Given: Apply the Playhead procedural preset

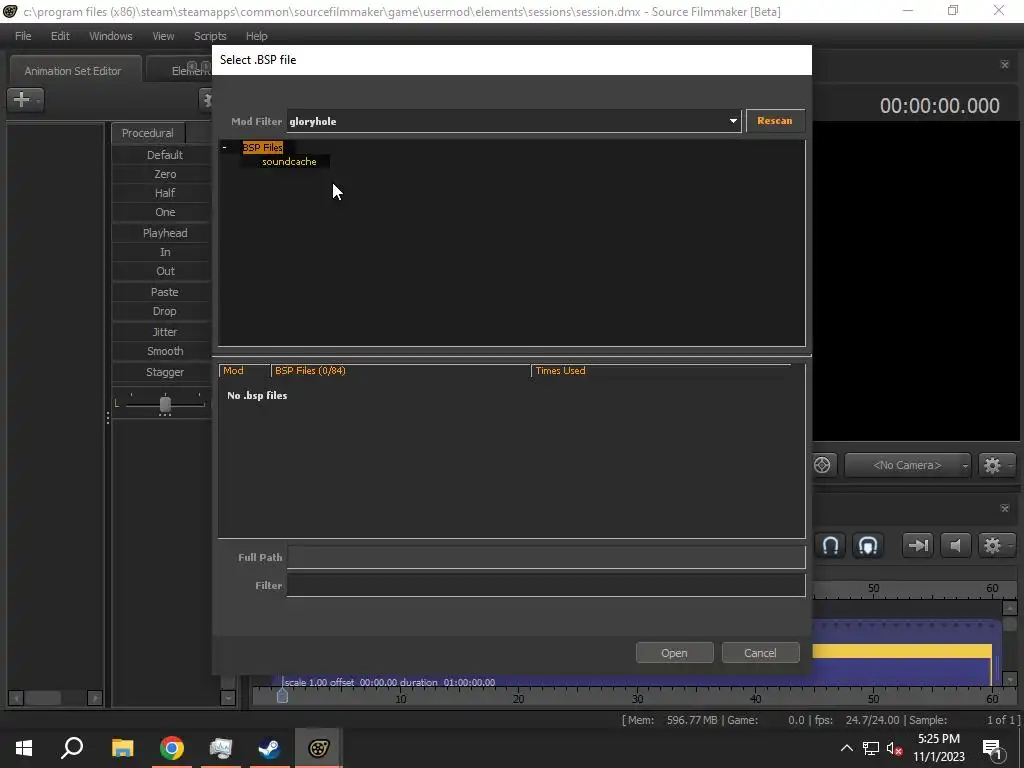Looking at the screenshot, I should [164, 232].
